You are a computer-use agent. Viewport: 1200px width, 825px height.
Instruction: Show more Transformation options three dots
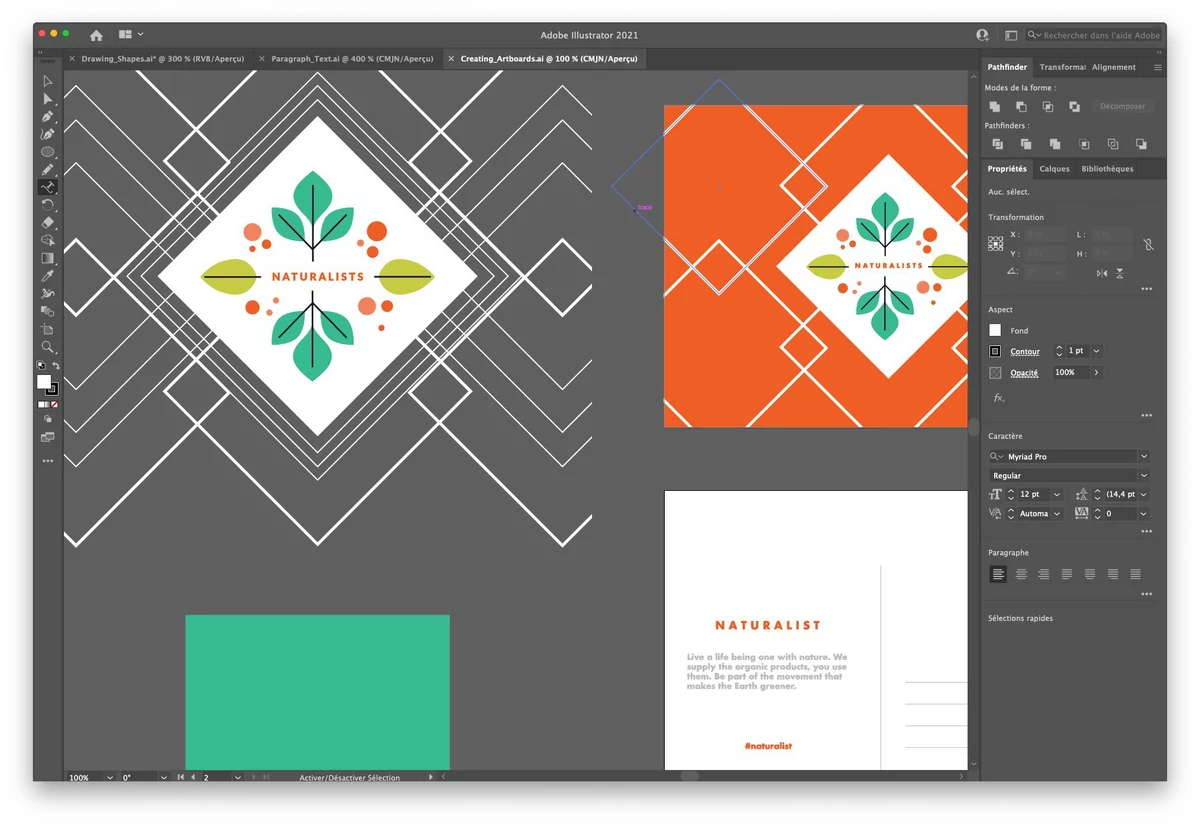coord(1146,289)
